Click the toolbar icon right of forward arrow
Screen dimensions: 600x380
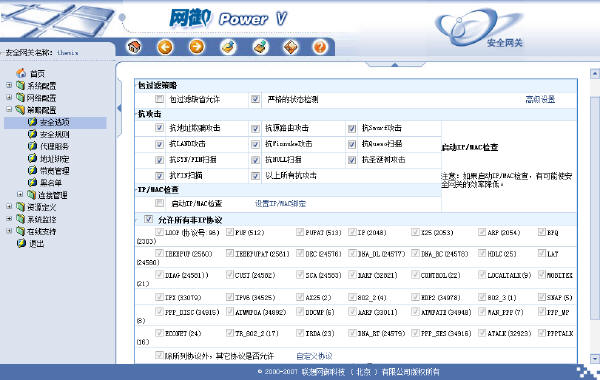(x=228, y=47)
